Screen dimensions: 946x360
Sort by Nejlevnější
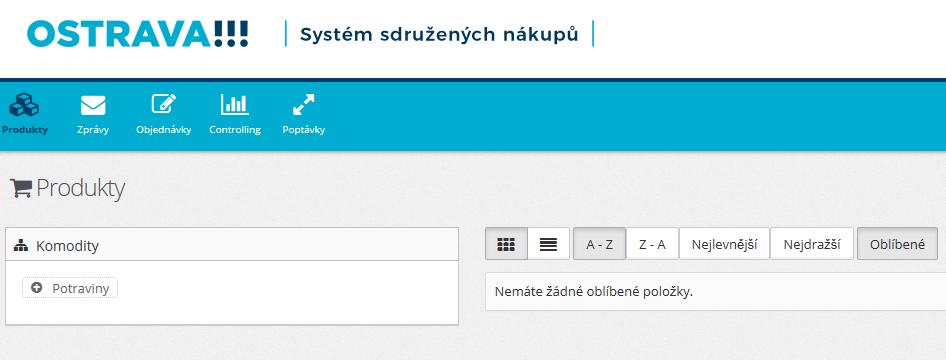point(724,244)
